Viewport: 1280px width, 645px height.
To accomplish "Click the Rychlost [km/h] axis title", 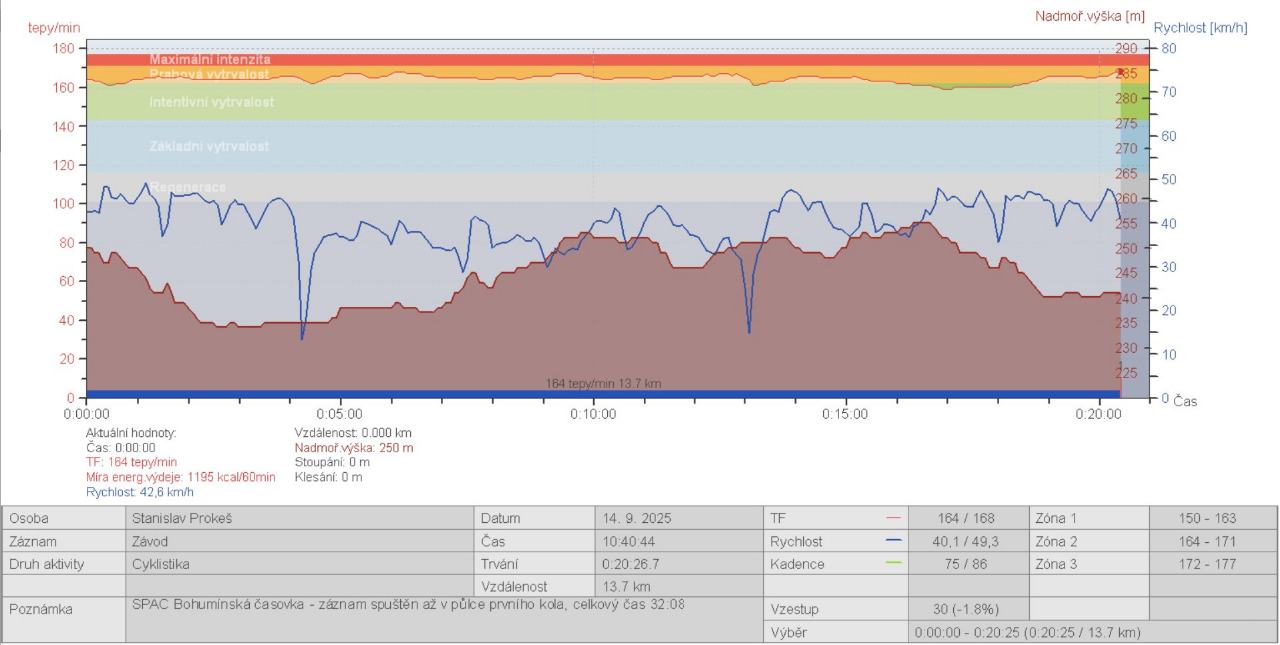I will pyautogui.click(x=1200, y=28).
